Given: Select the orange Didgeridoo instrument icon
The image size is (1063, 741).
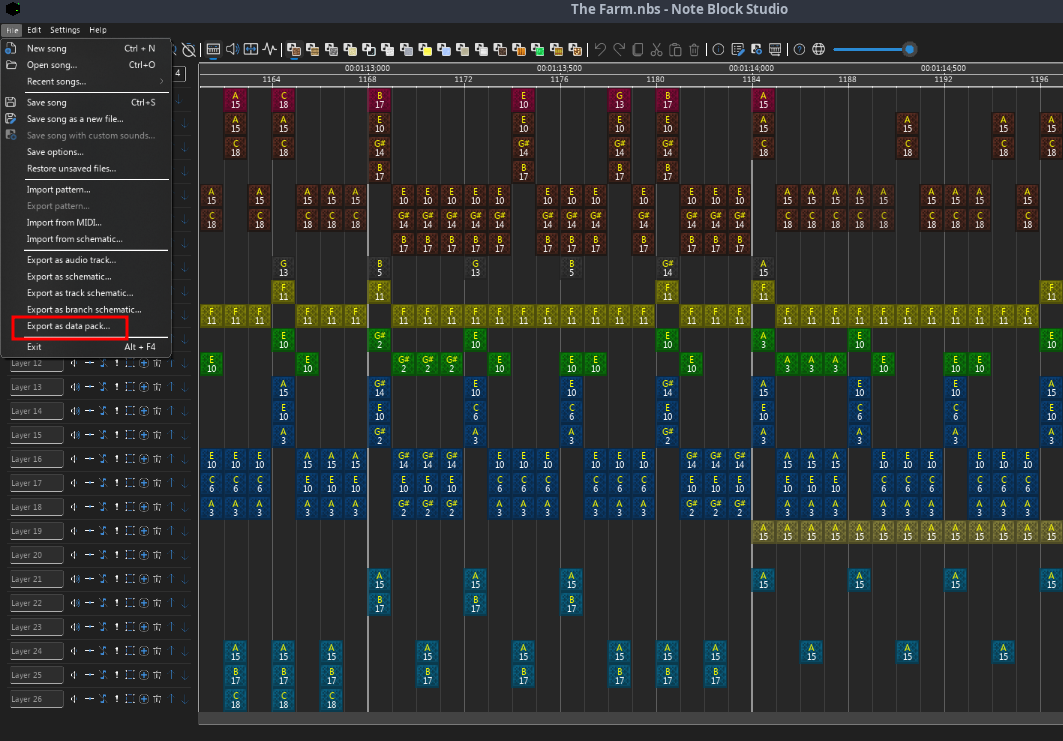Looking at the screenshot, I should coord(519,49).
